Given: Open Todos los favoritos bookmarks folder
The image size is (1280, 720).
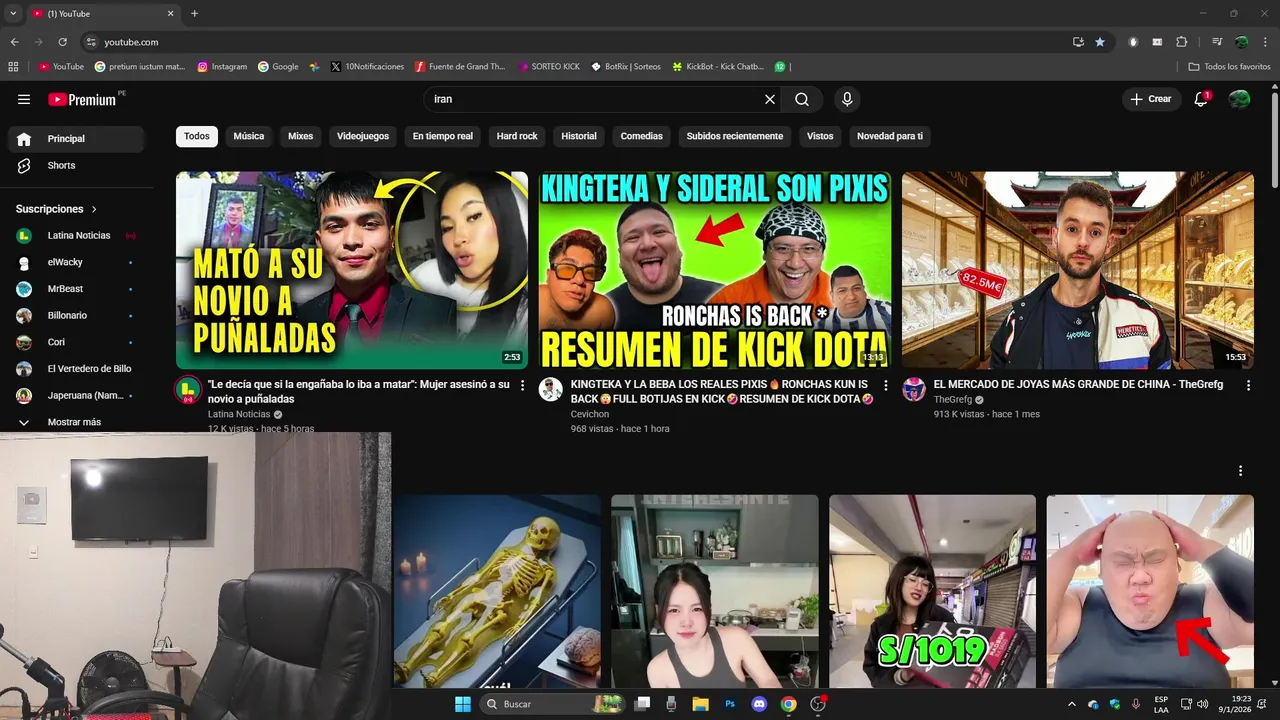Looking at the screenshot, I should [x=1229, y=67].
